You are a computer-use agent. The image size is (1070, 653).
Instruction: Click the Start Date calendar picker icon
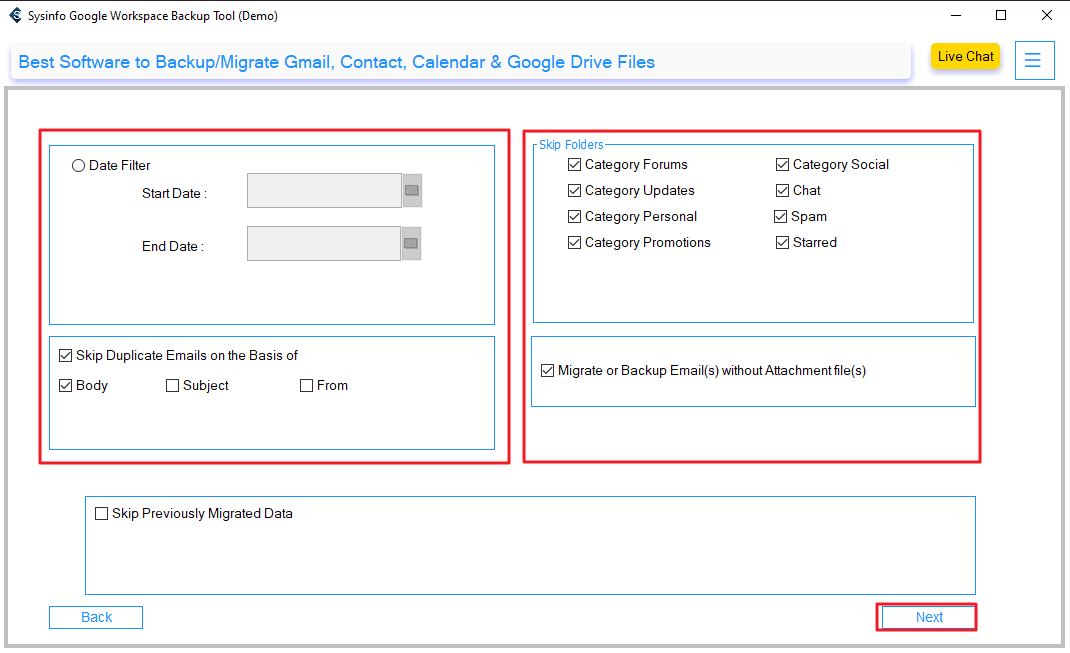(x=411, y=190)
